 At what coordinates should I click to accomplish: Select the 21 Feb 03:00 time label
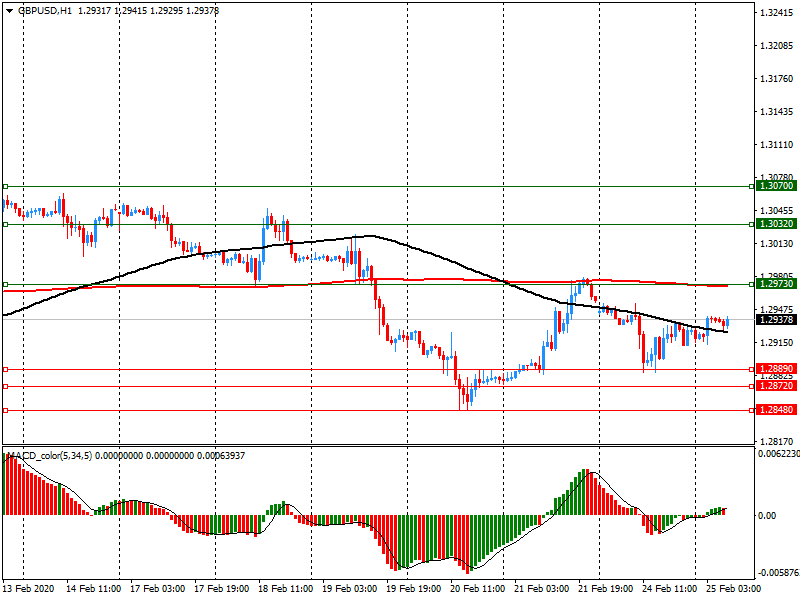[542, 588]
